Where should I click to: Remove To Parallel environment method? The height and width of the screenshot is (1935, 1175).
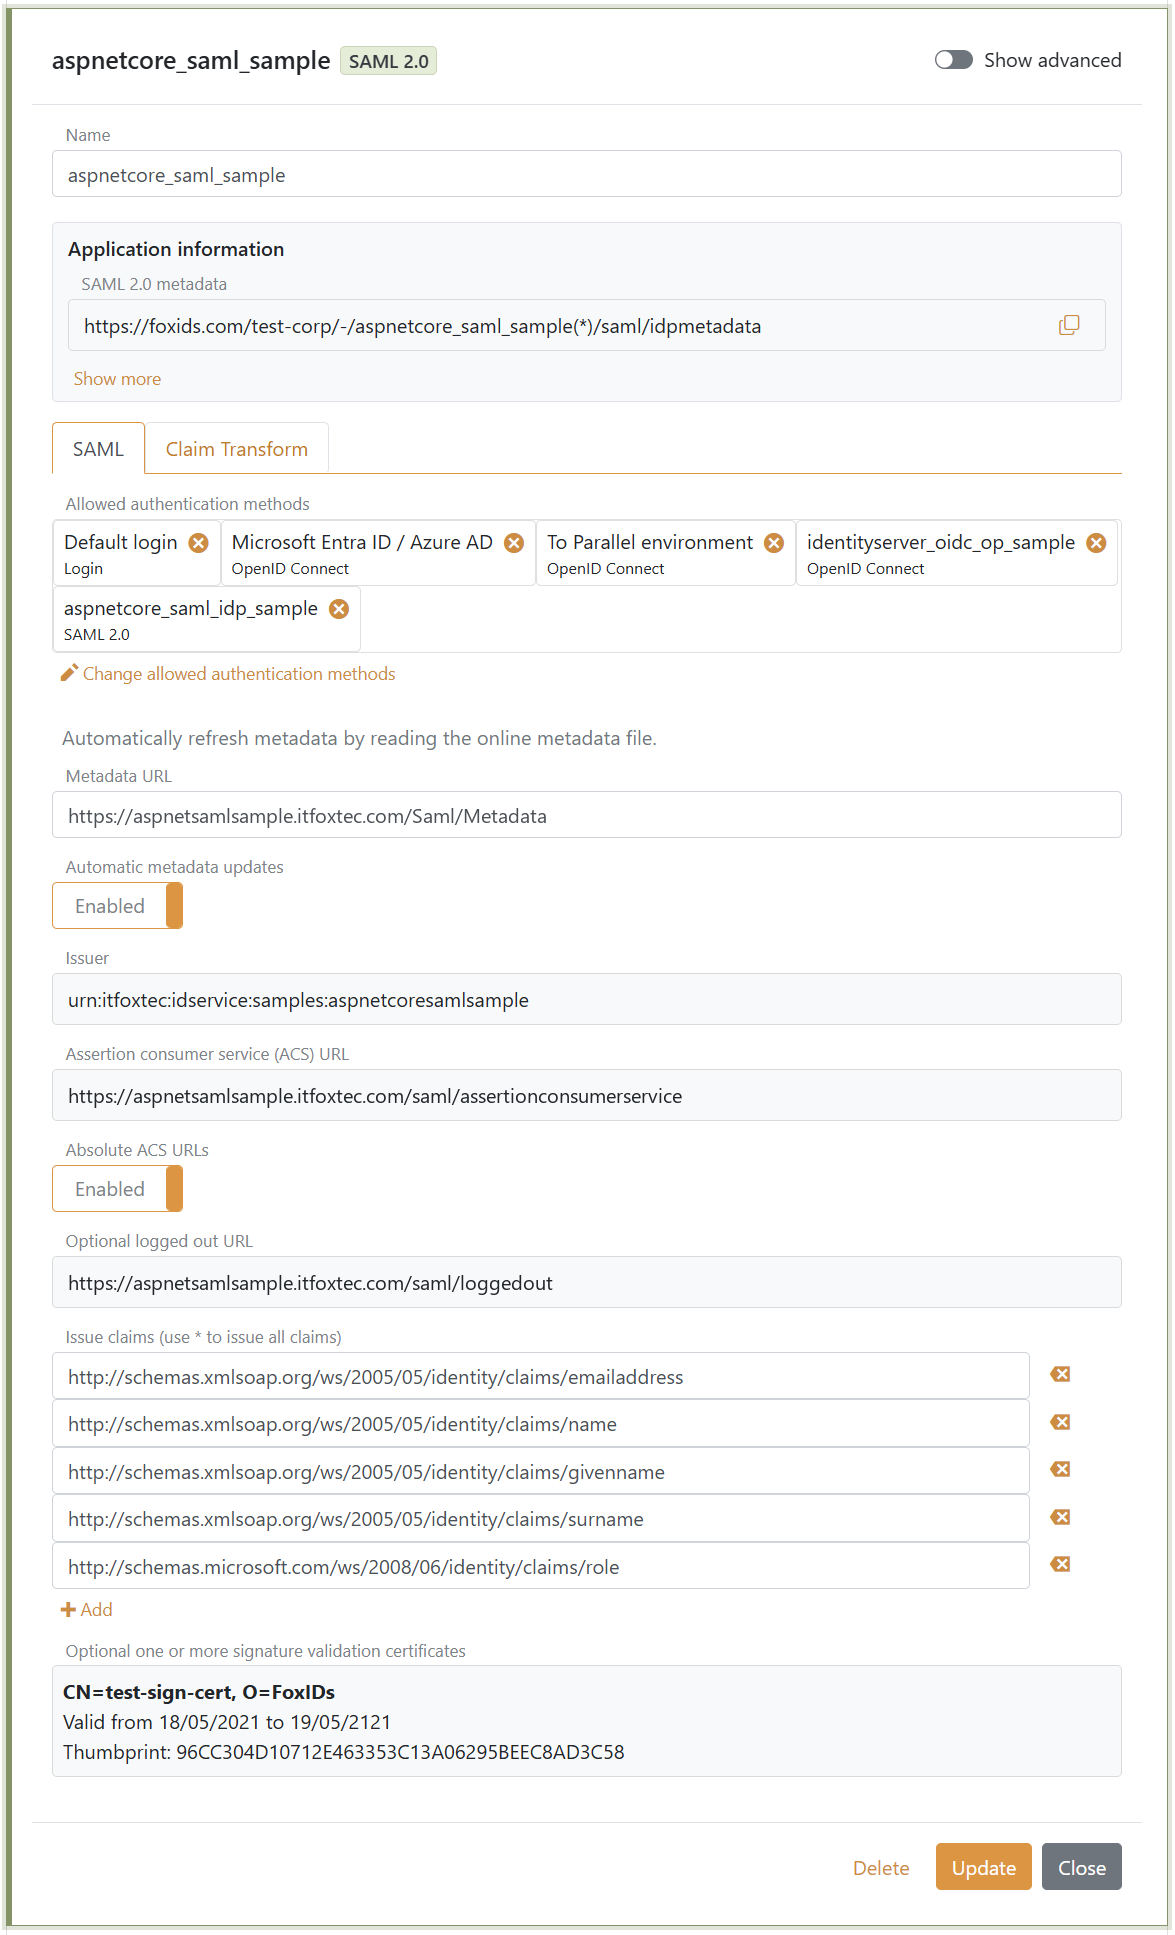click(x=774, y=542)
